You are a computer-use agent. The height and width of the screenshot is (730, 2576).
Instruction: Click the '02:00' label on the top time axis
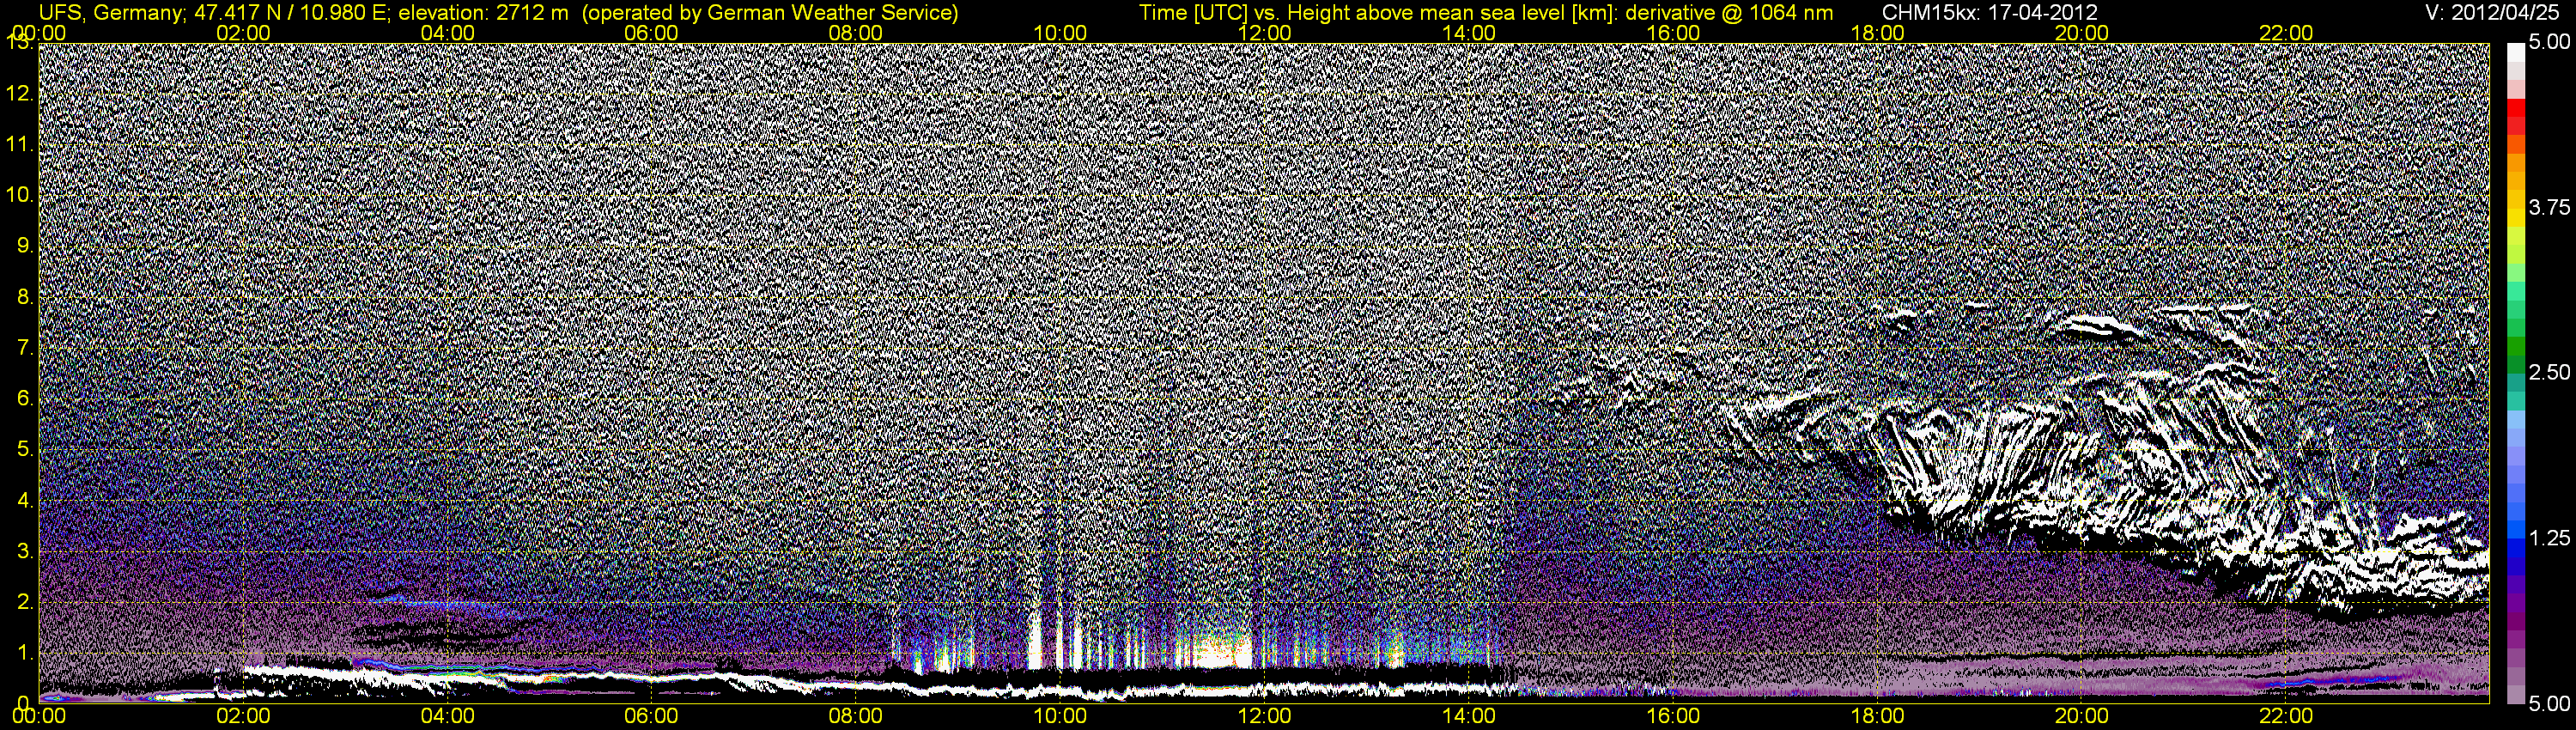click(243, 32)
